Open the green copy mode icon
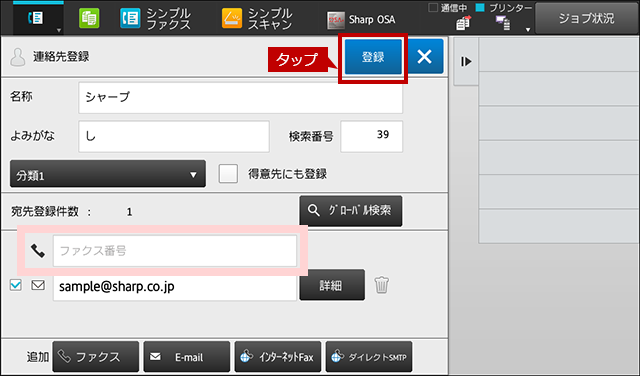 (89, 18)
